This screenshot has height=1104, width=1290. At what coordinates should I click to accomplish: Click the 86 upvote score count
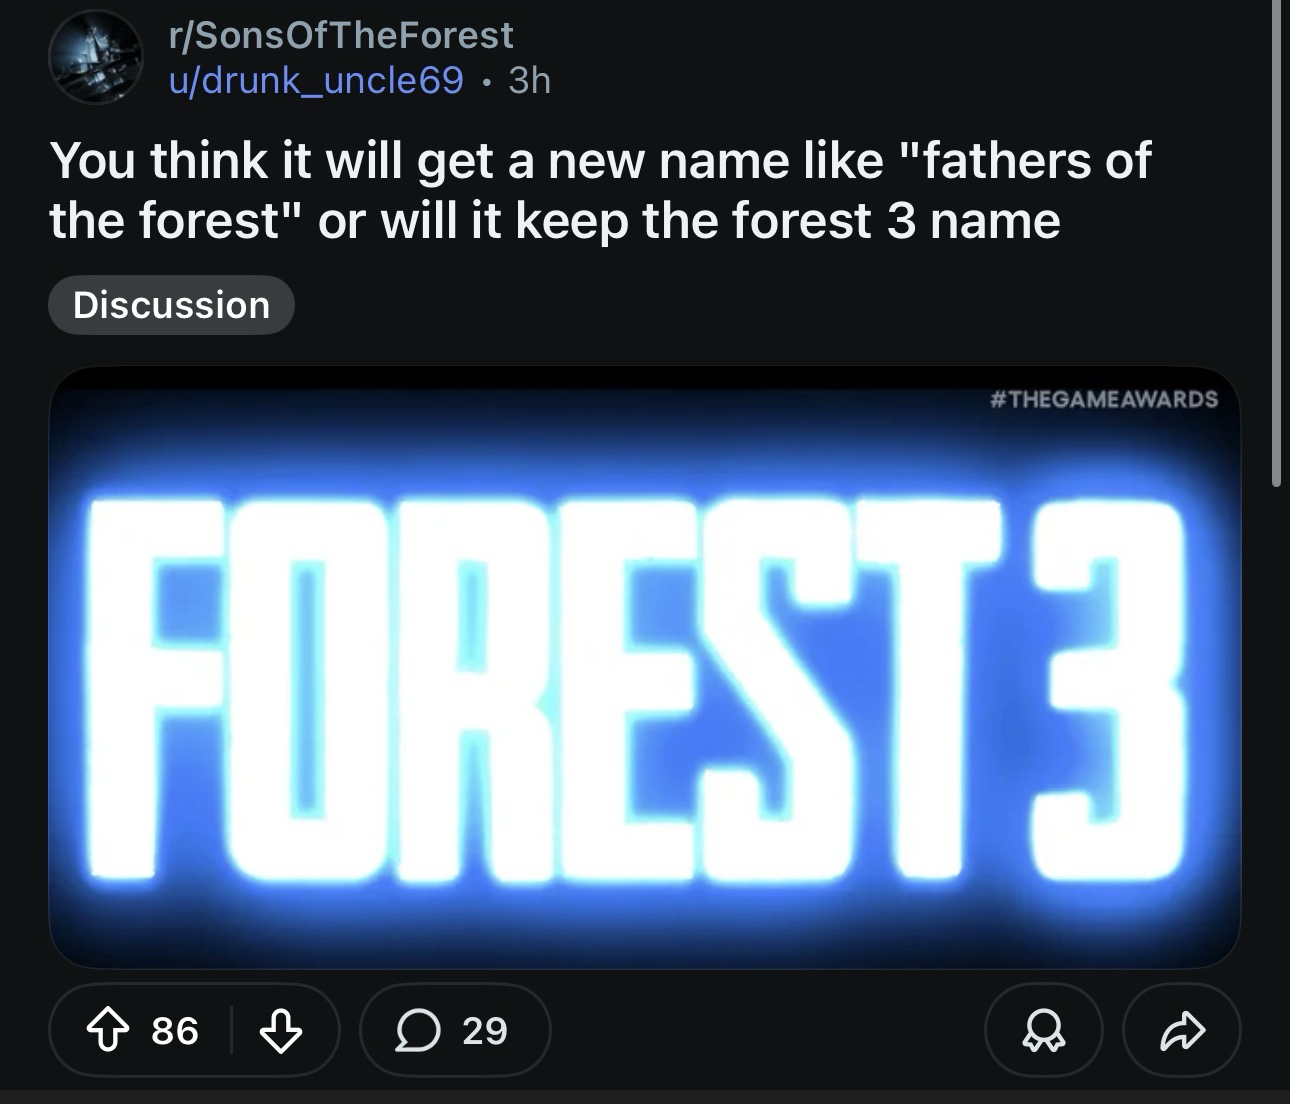175,1030
